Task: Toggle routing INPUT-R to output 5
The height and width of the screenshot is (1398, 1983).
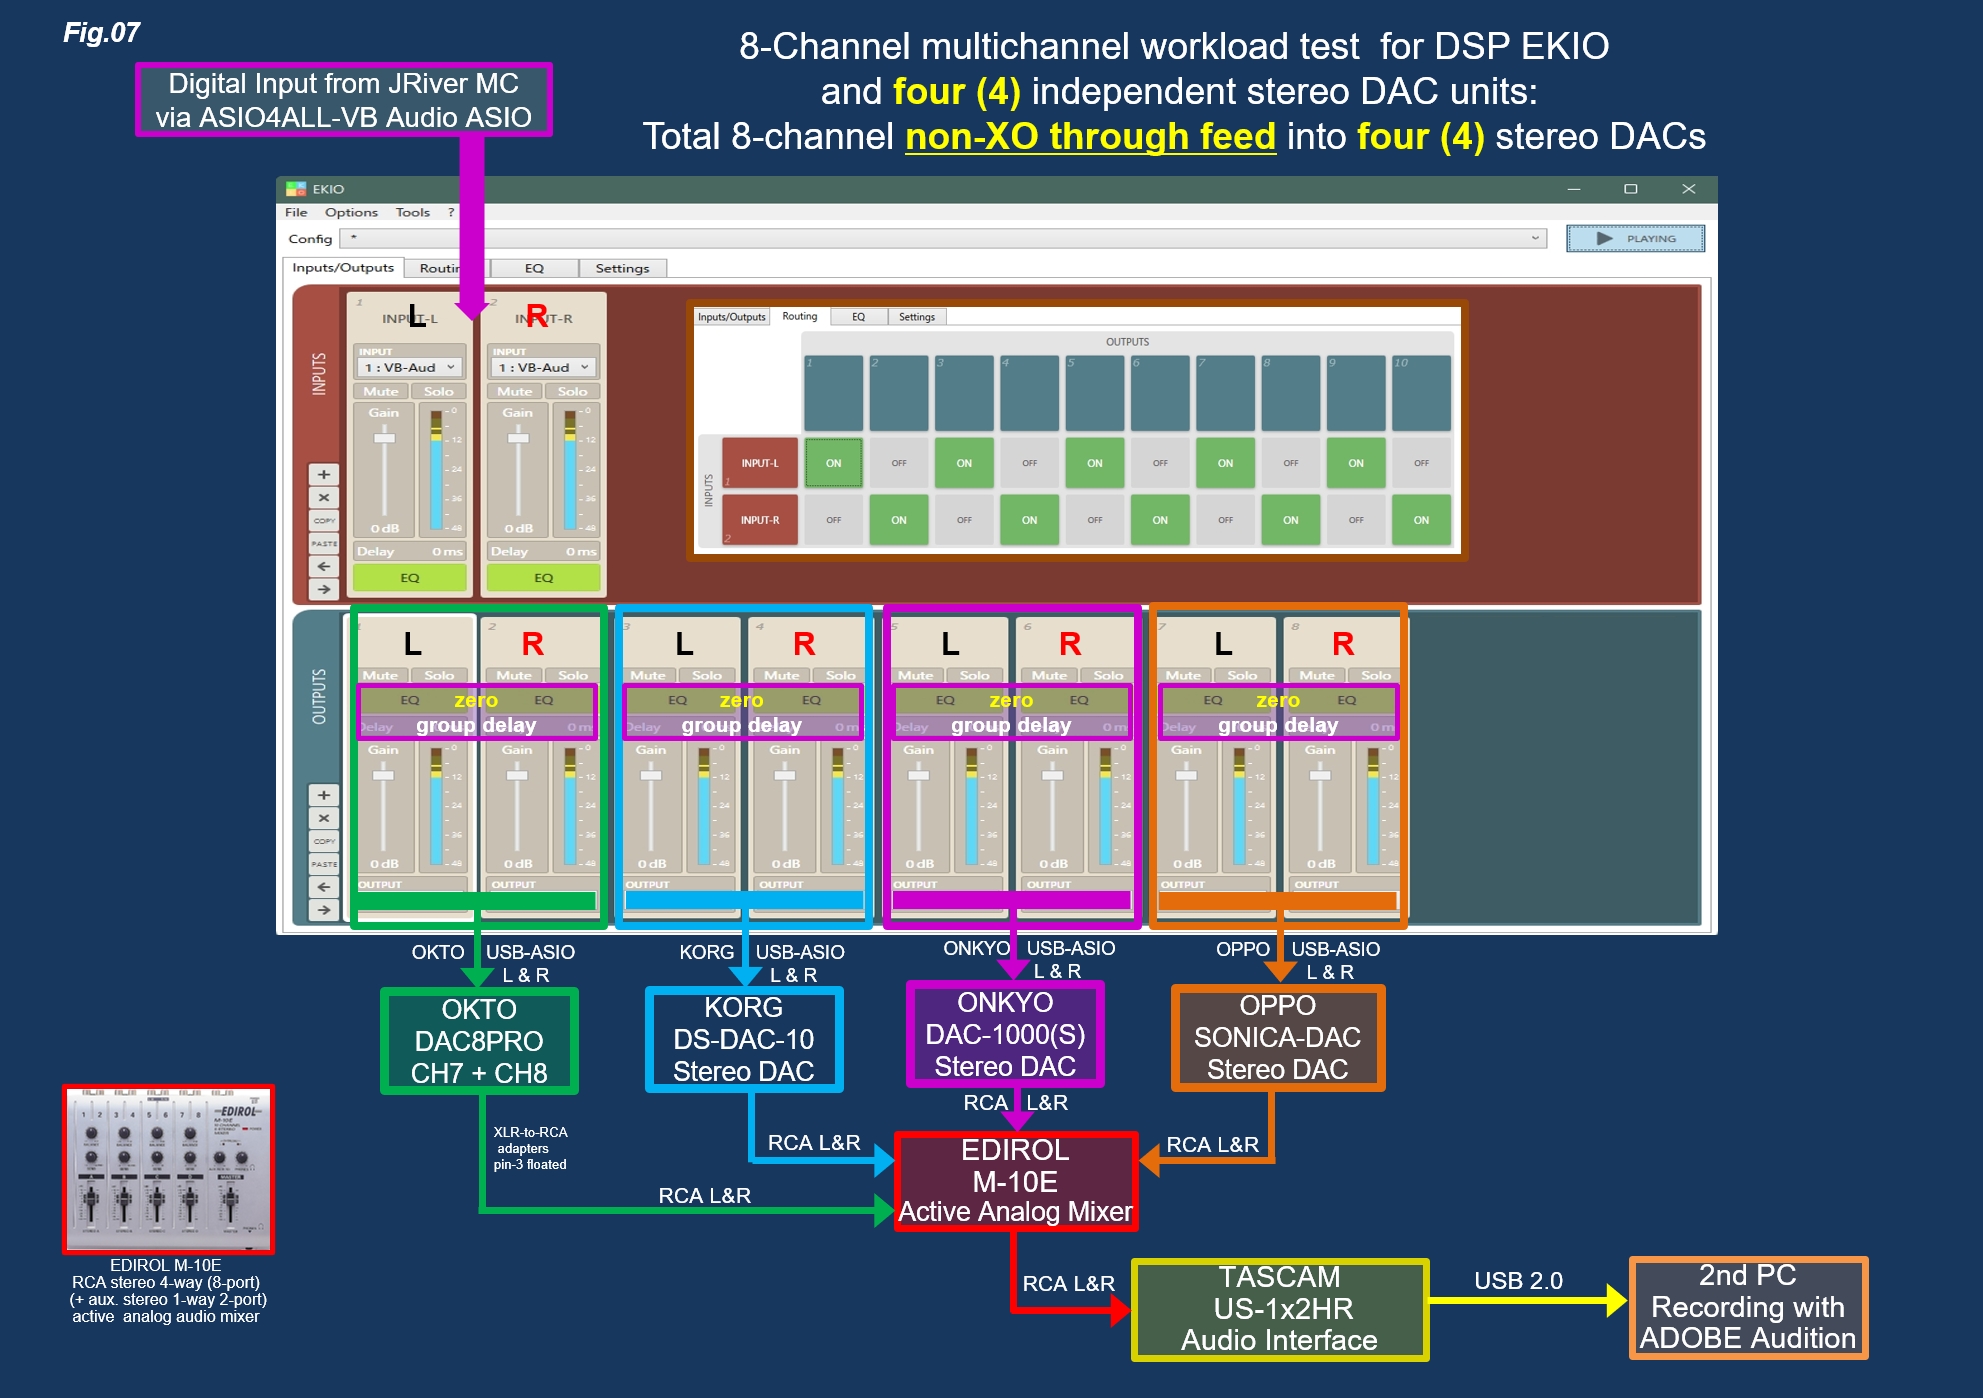Action: pyautogui.click(x=1095, y=520)
